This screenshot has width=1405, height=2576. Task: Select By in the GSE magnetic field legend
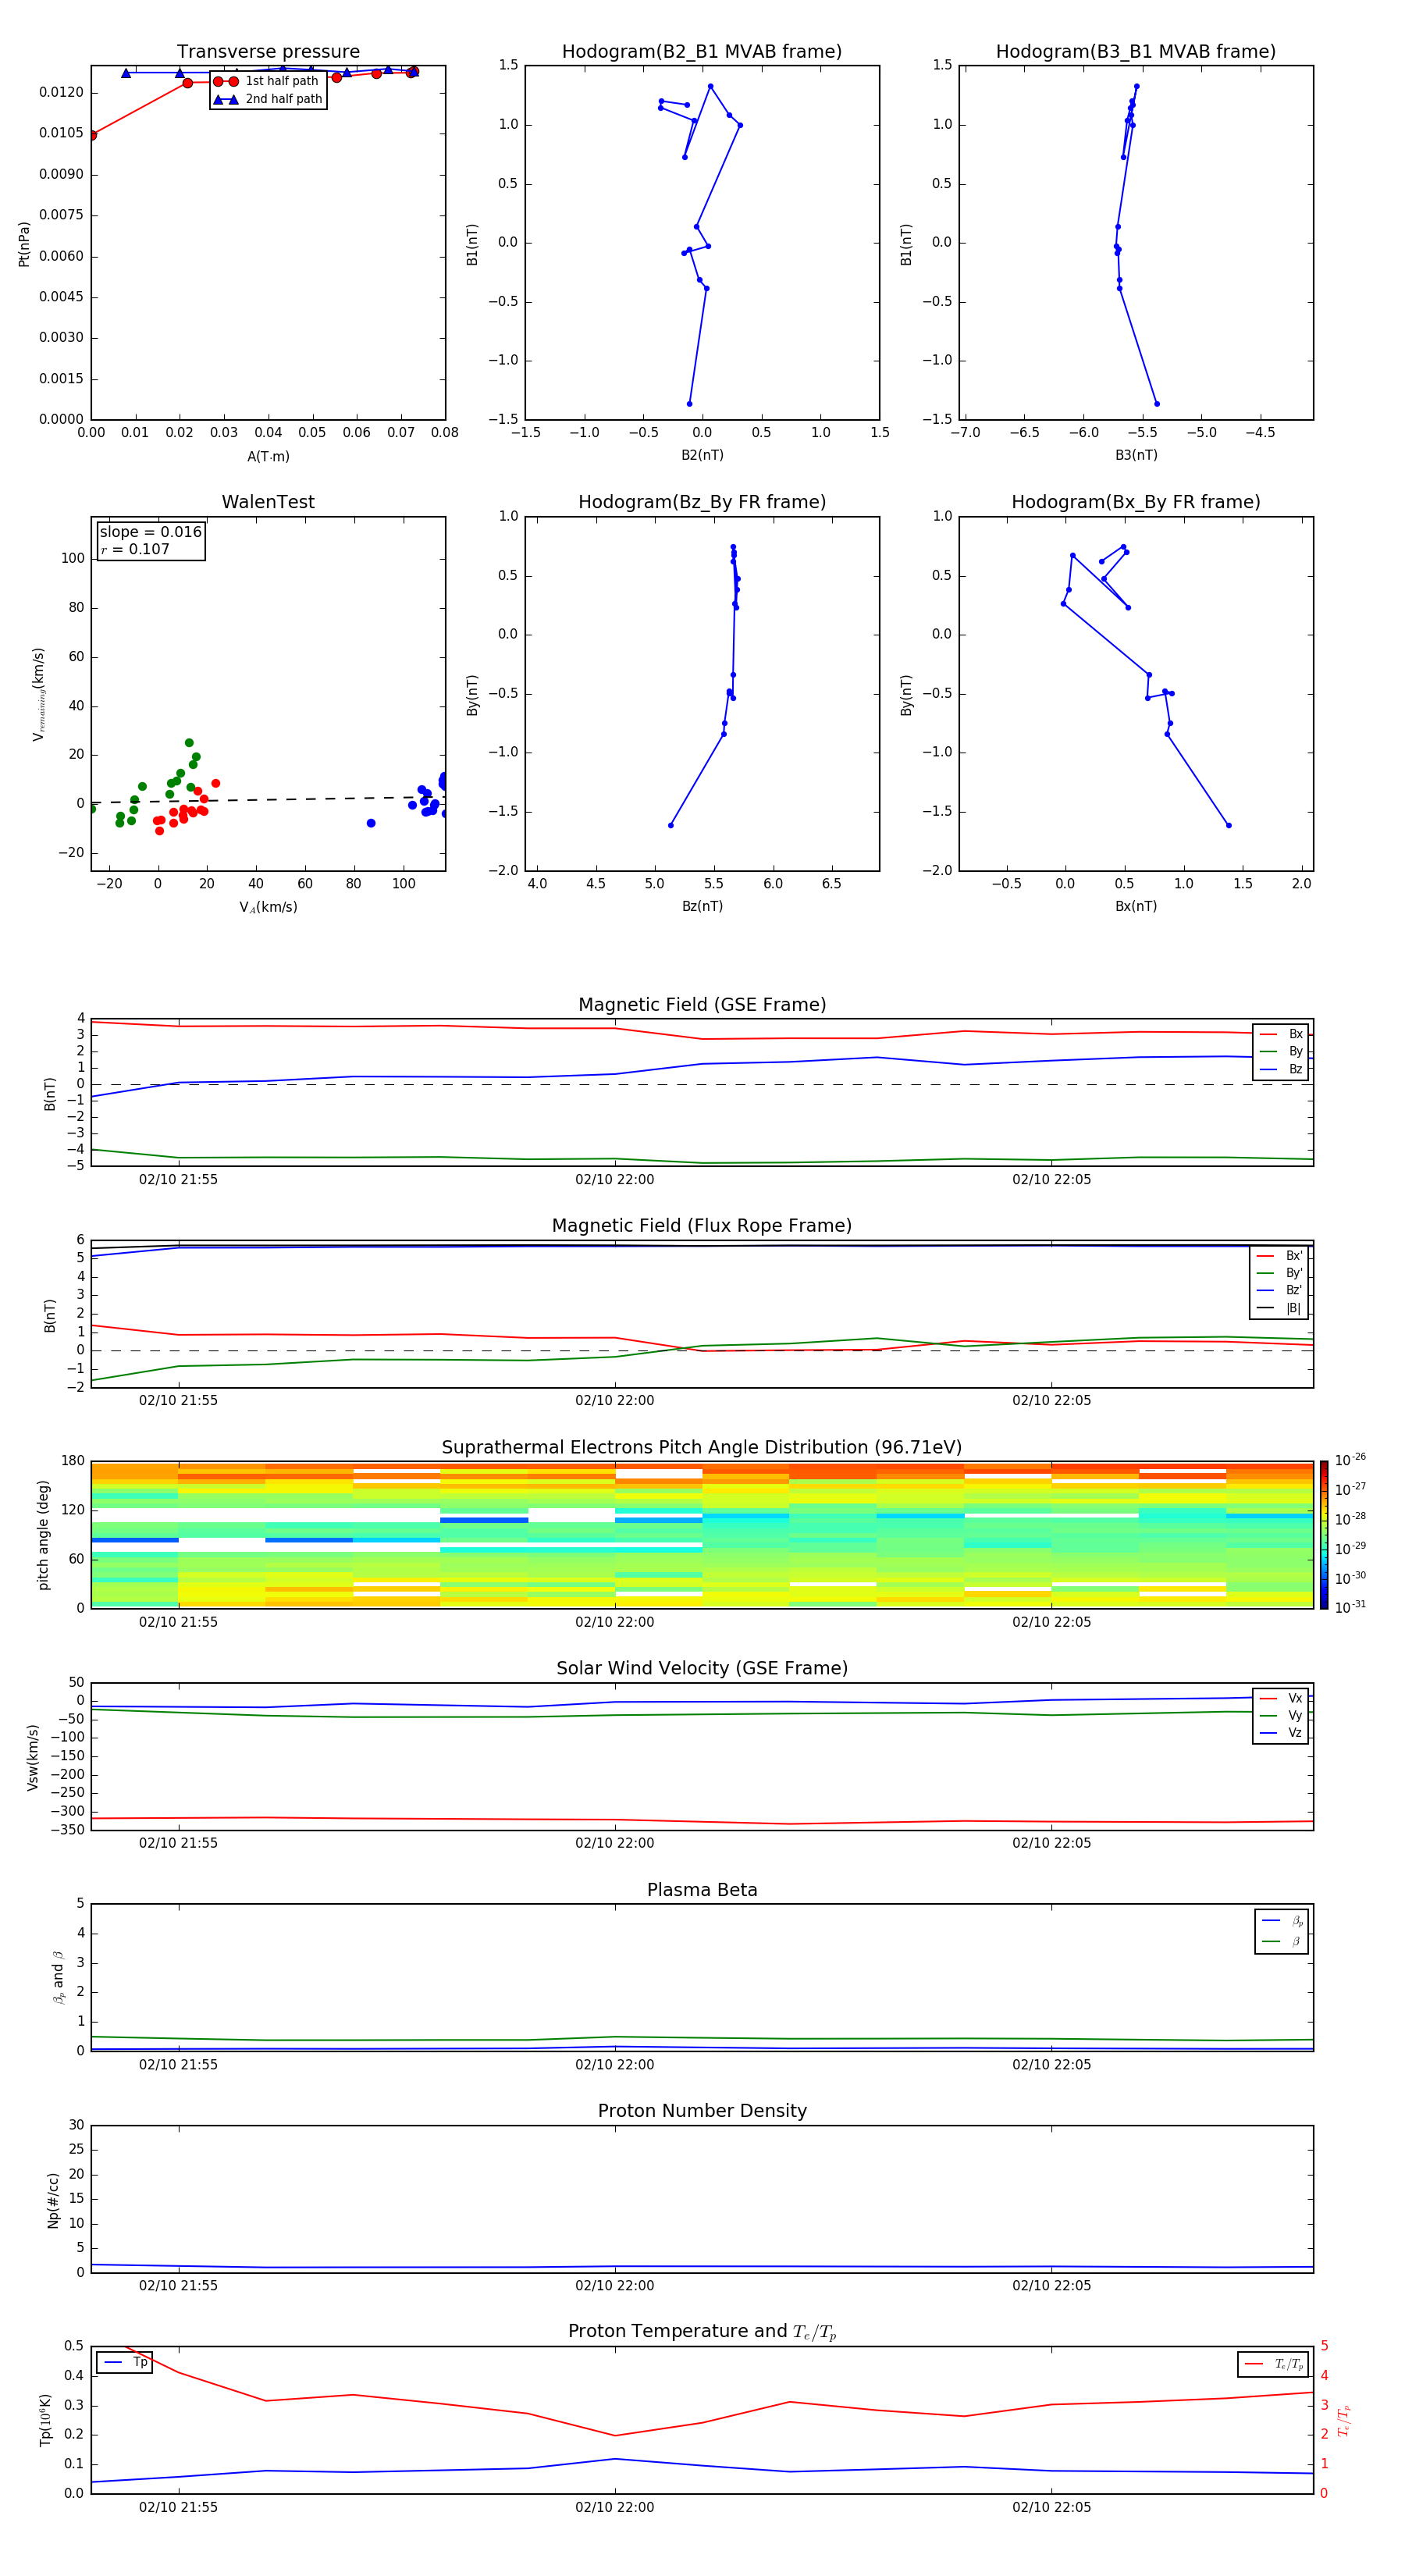coord(1281,1051)
